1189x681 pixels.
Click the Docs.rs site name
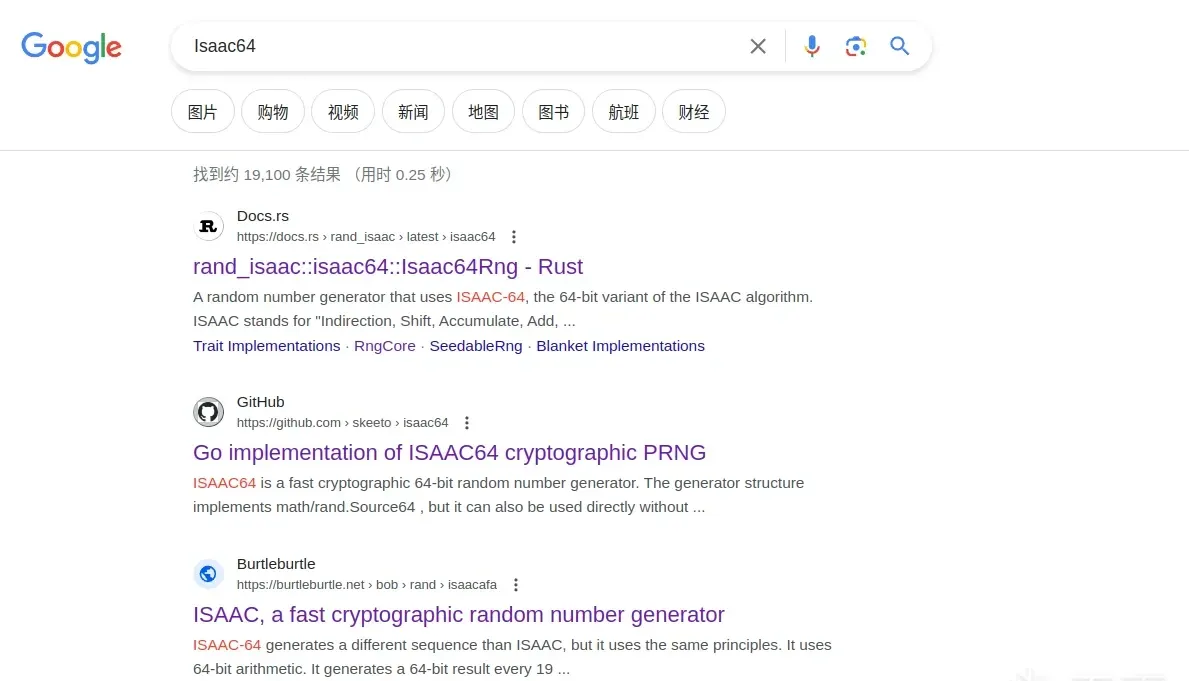click(x=262, y=216)
